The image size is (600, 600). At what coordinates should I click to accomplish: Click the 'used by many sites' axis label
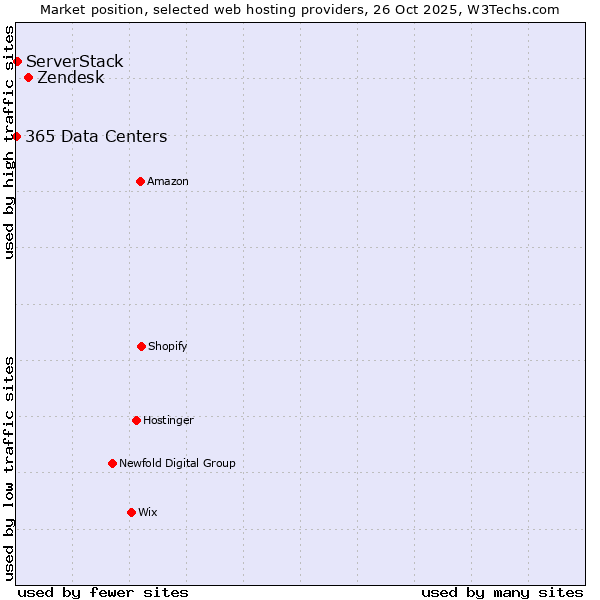[502, 592]
